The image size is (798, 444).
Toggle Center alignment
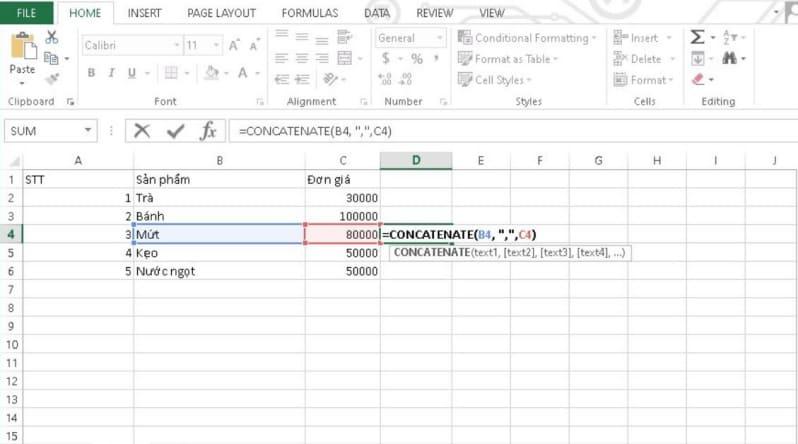point(302,58)
